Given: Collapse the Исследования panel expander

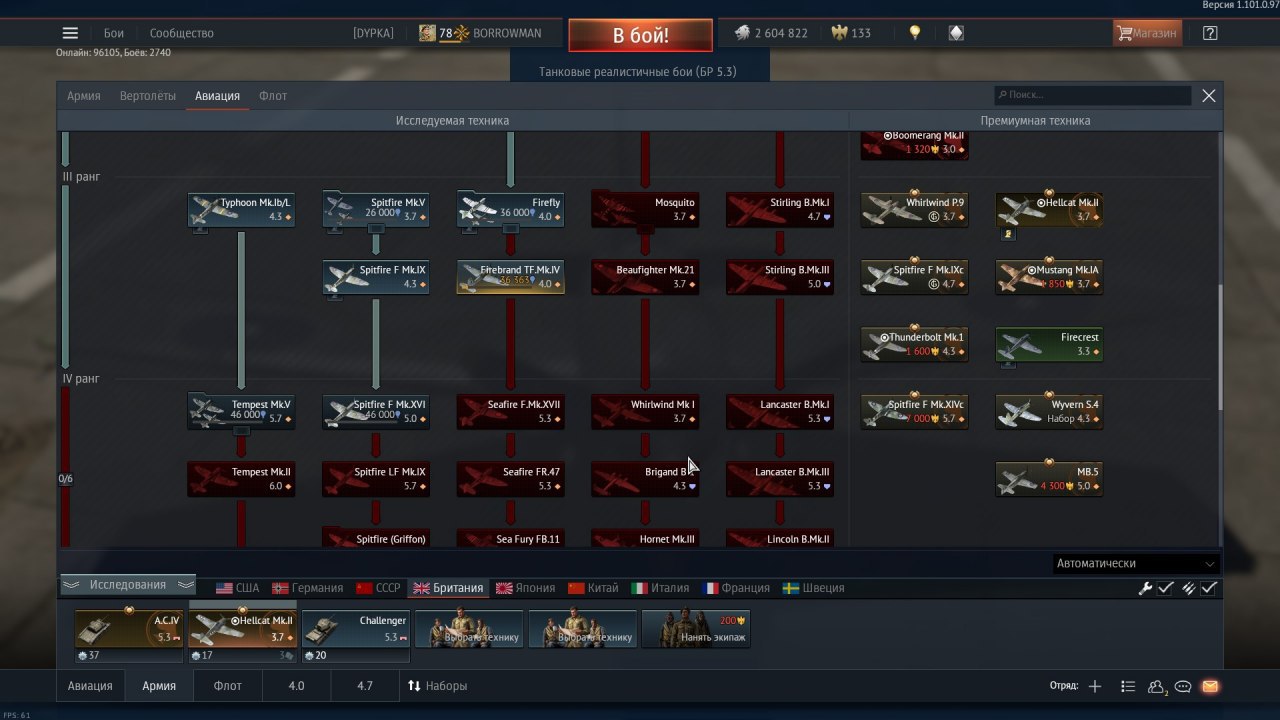Looking at the screenshot, I should (128, 585).
